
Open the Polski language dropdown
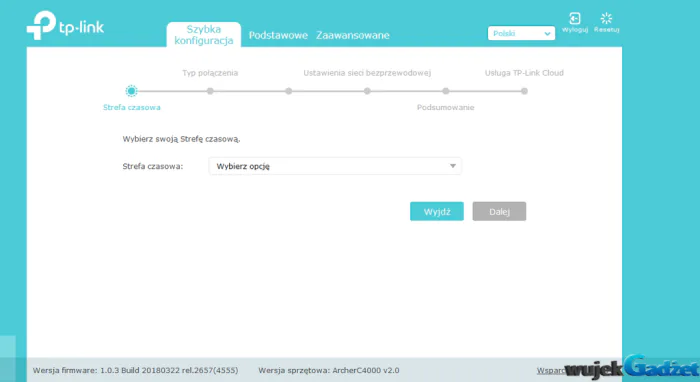click(x=521, y=33)
